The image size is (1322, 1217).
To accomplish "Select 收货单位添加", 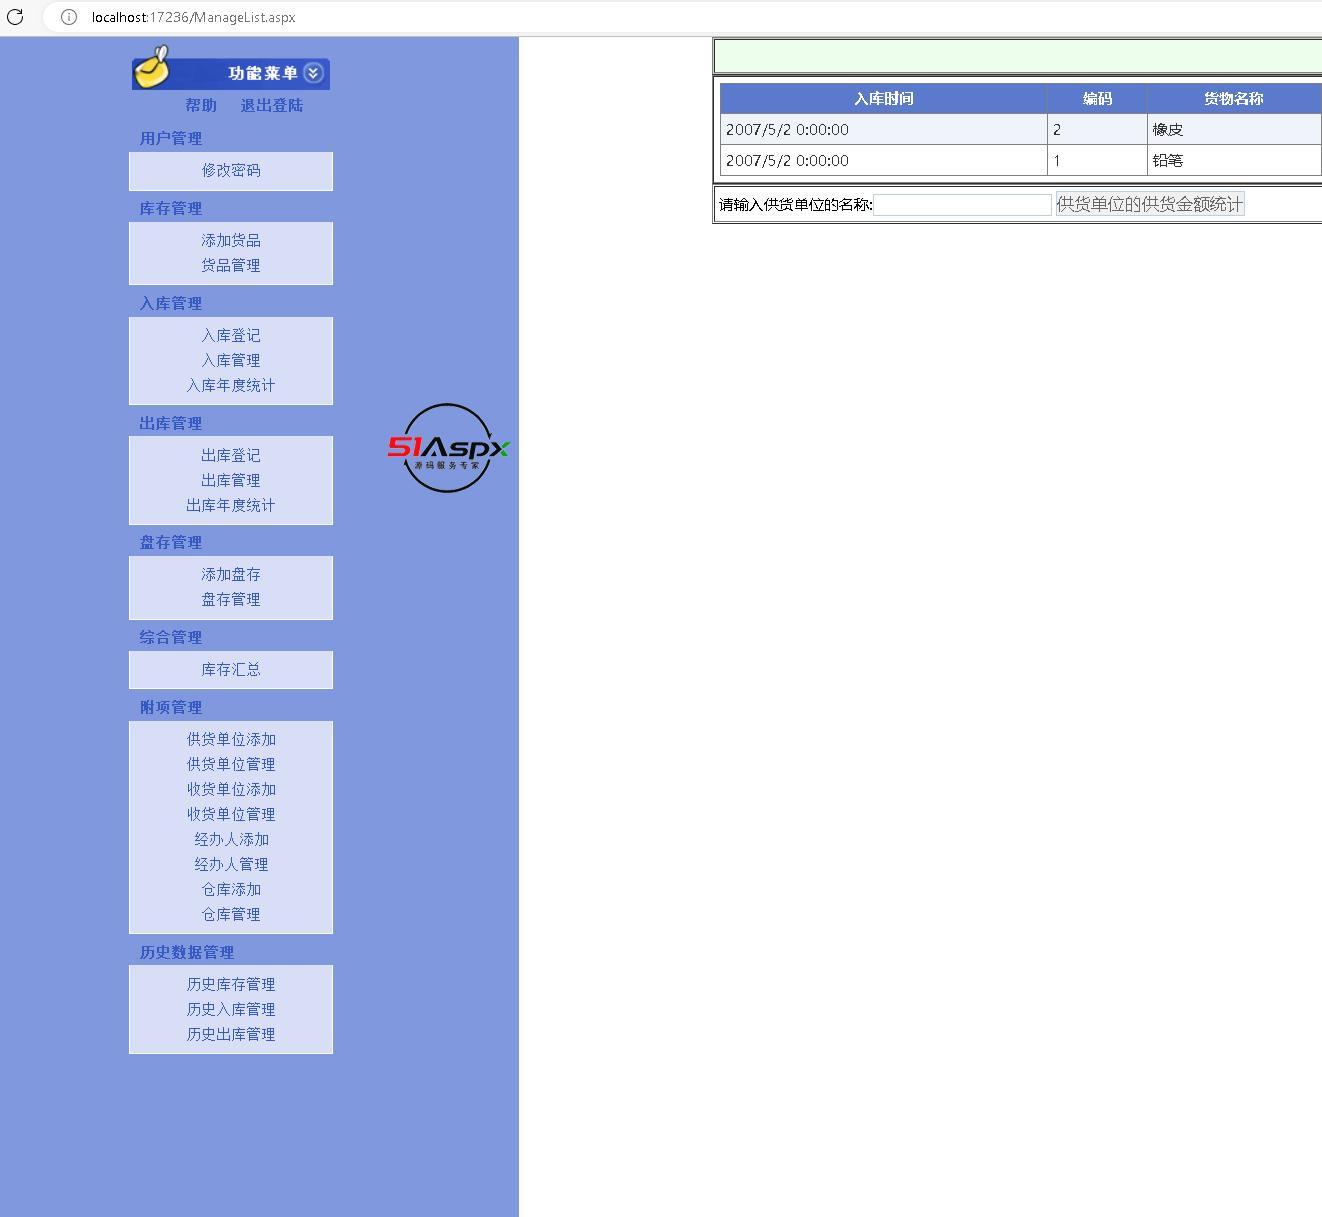I will point(231,789).
